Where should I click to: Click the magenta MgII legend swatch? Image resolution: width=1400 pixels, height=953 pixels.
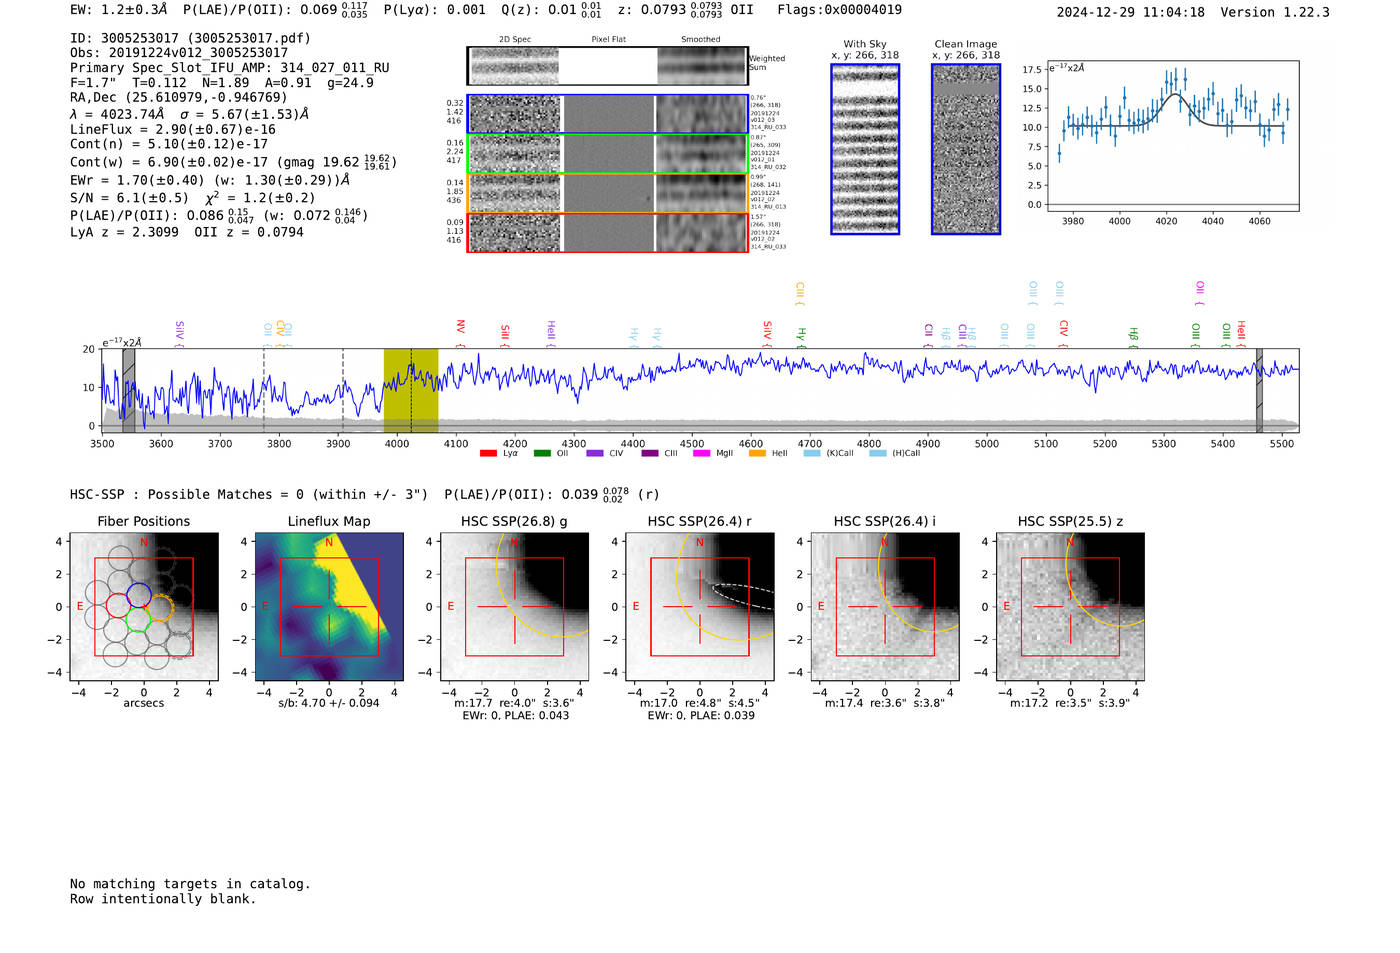pyautogui.click(x=702, y=454)
